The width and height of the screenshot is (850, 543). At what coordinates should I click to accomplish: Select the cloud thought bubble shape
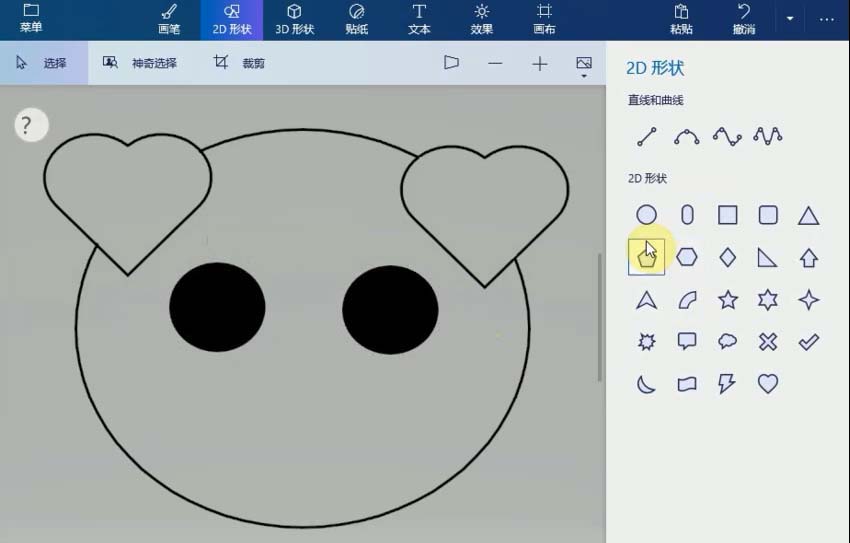point(727,341)
